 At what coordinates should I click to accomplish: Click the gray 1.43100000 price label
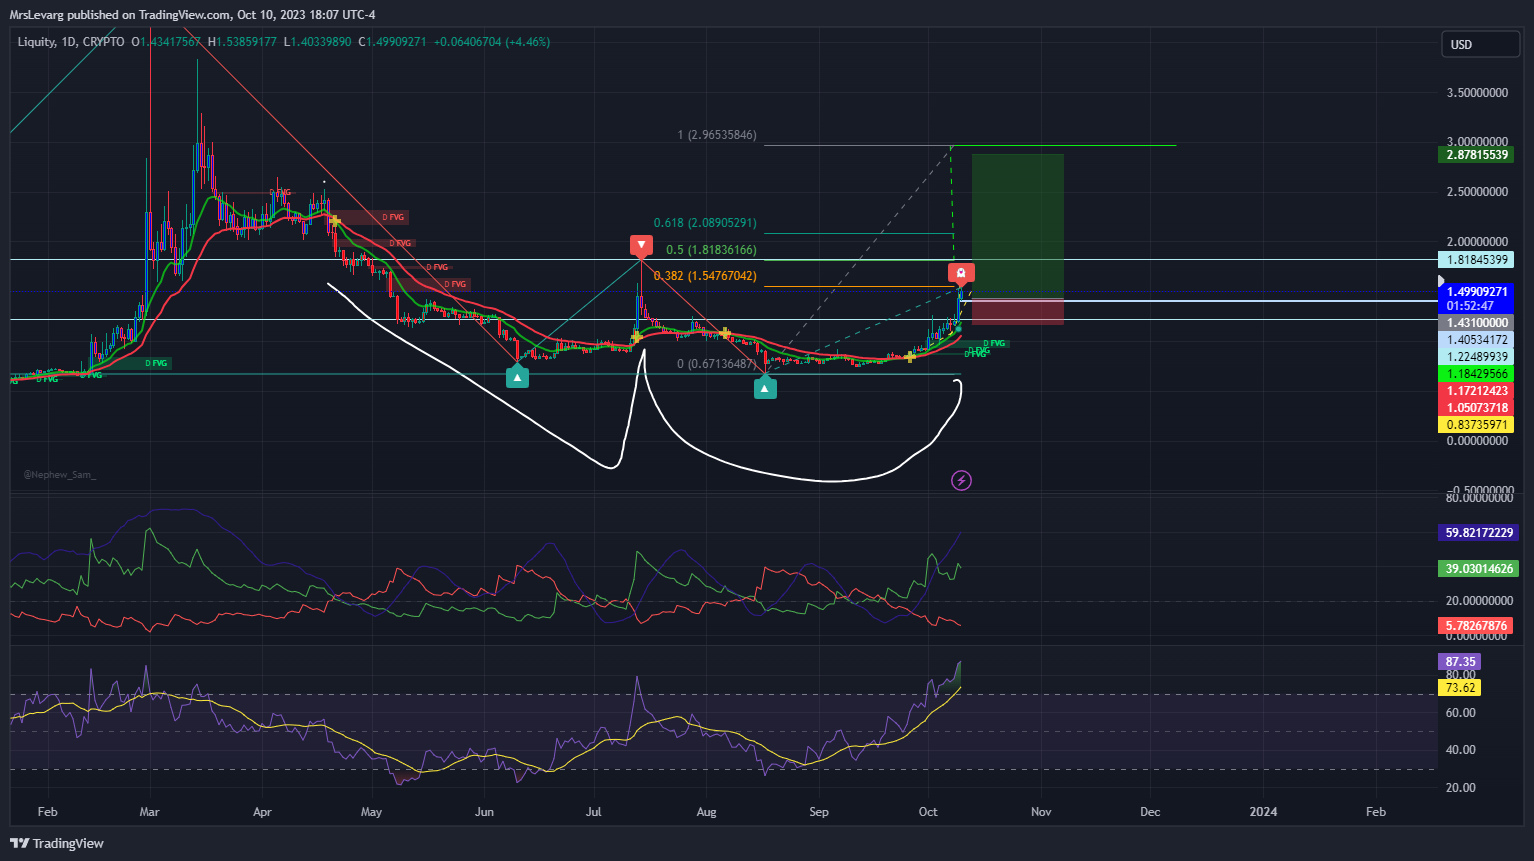point(1476,323)
